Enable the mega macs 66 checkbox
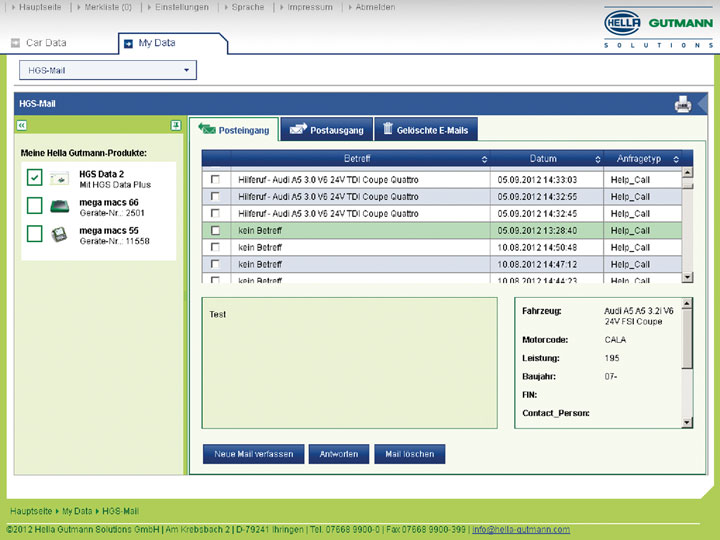Screen dimensions: 720x540 (34, 206)
